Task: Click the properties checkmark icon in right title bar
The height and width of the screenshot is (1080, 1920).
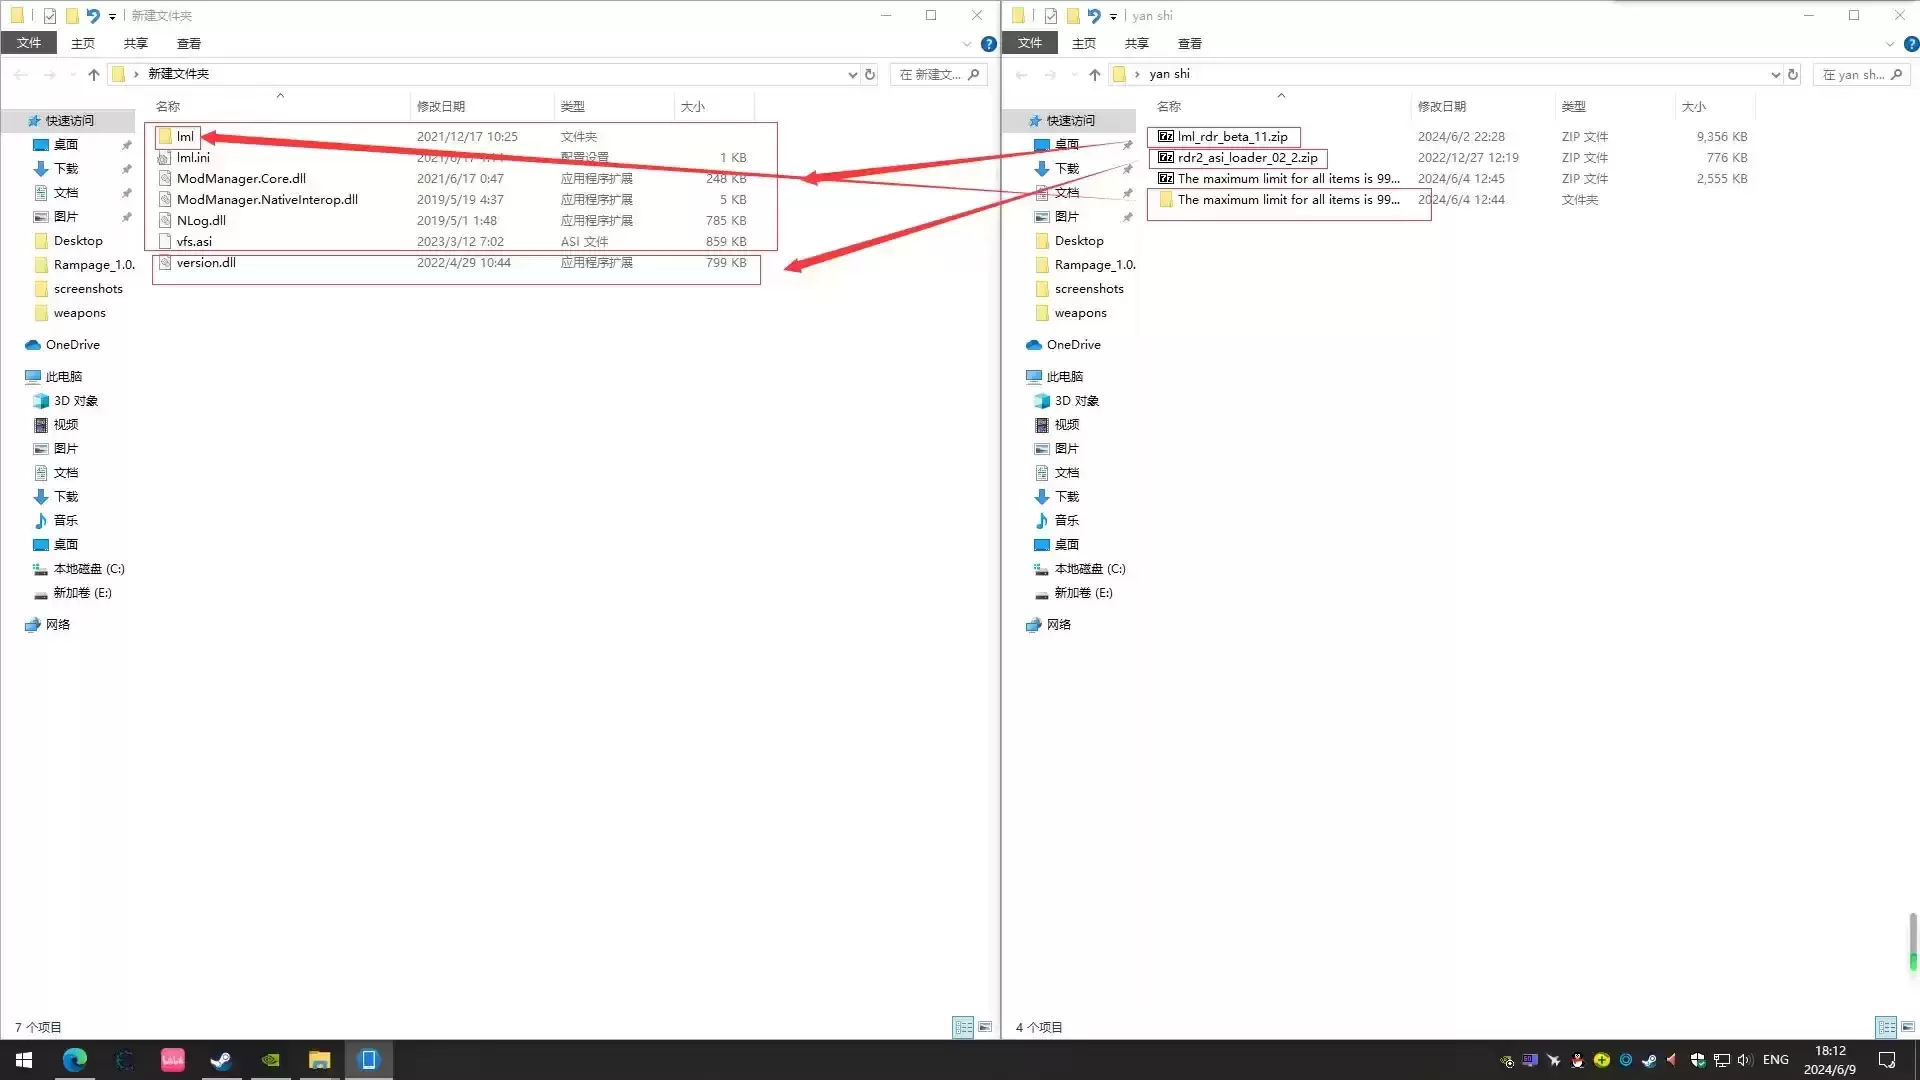Action: (1050, 15)
